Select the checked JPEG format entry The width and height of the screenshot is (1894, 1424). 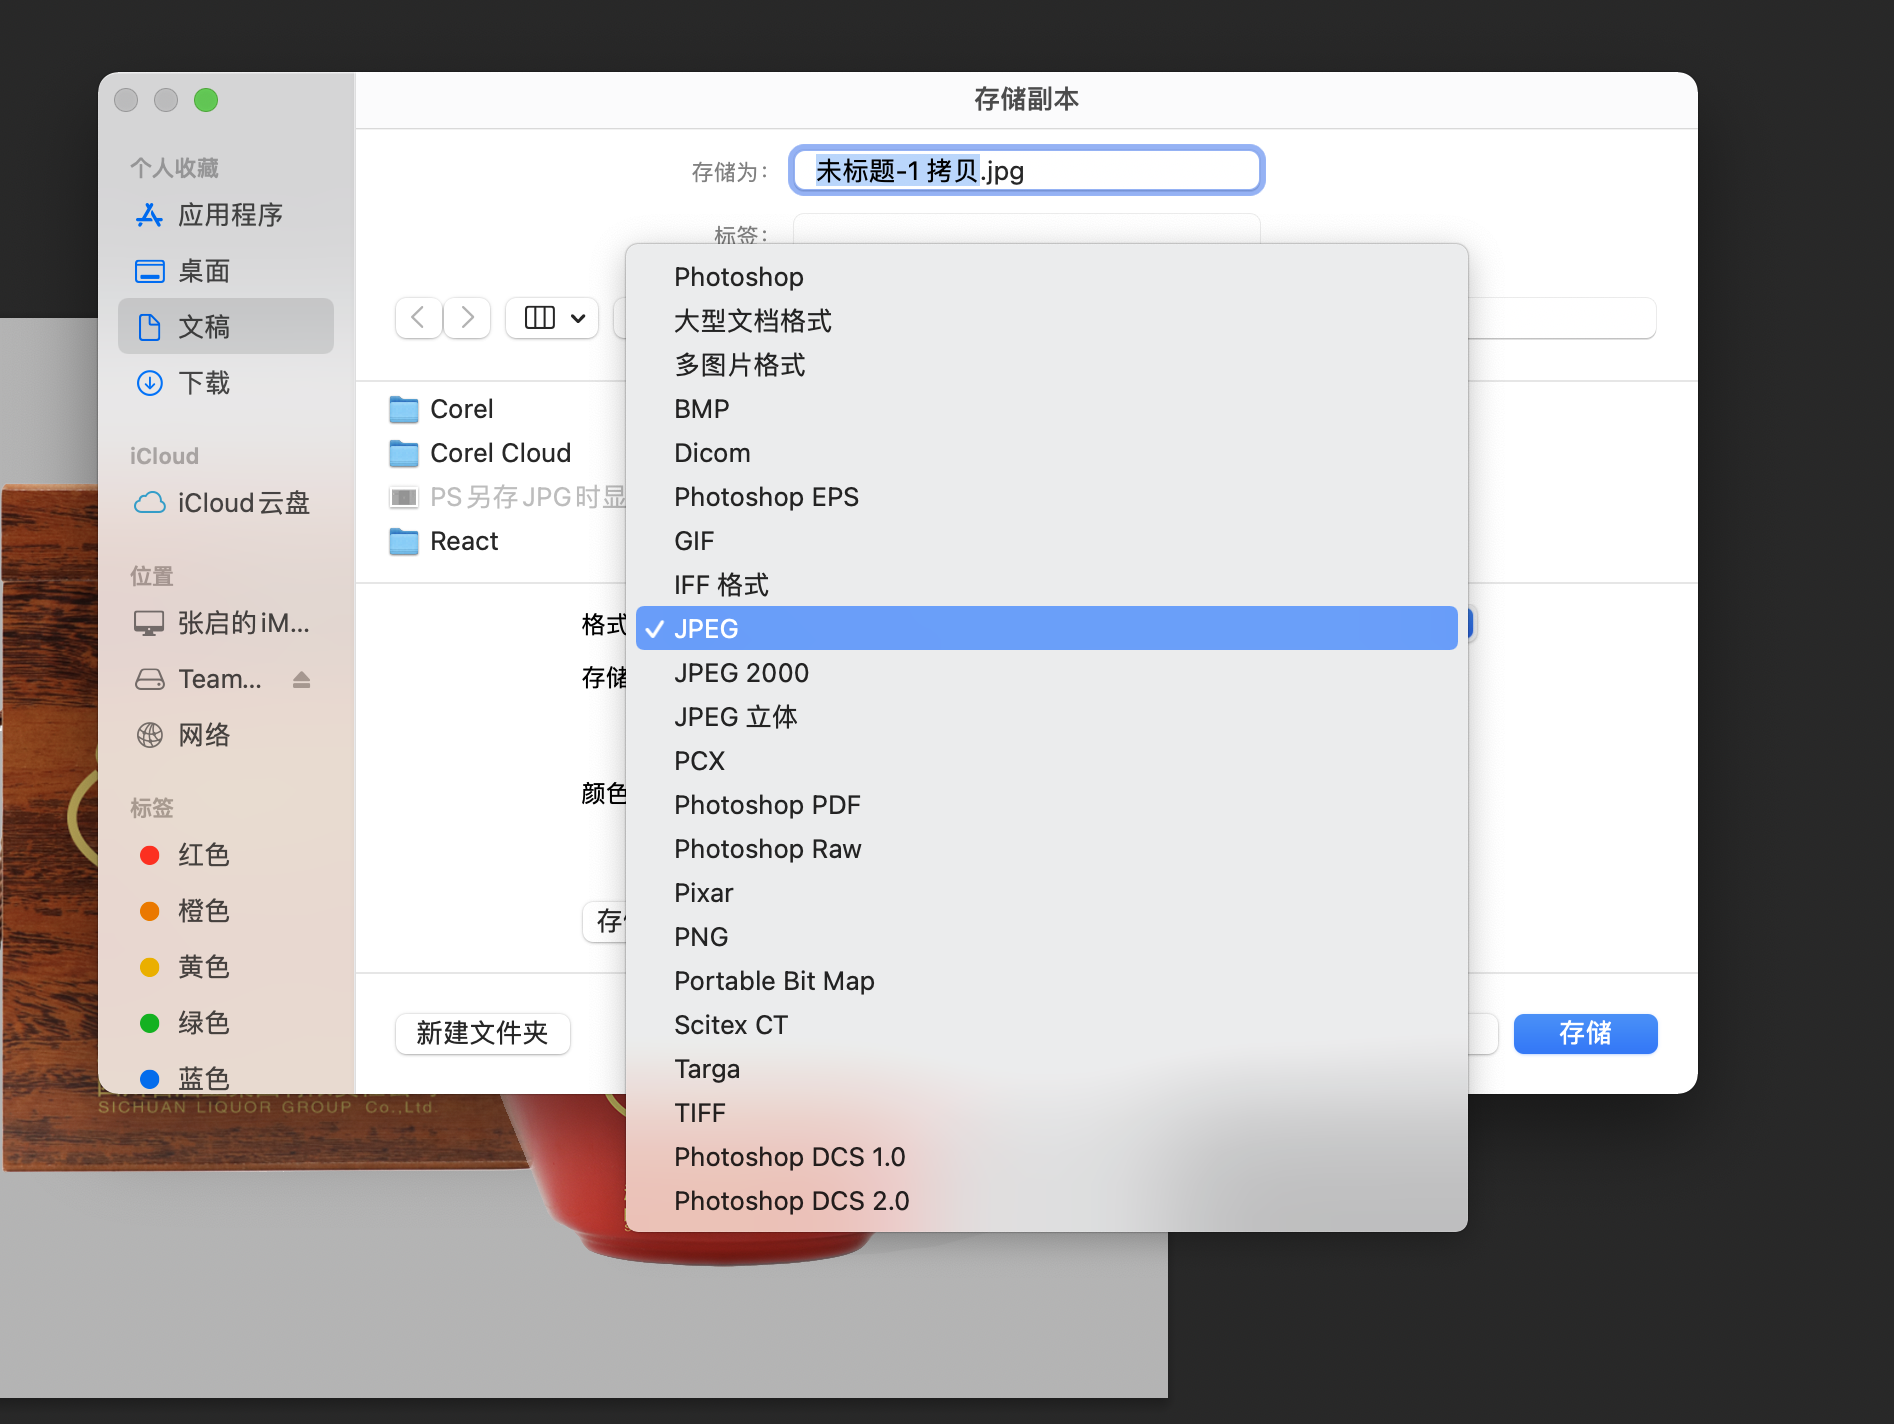pos(706,629)
